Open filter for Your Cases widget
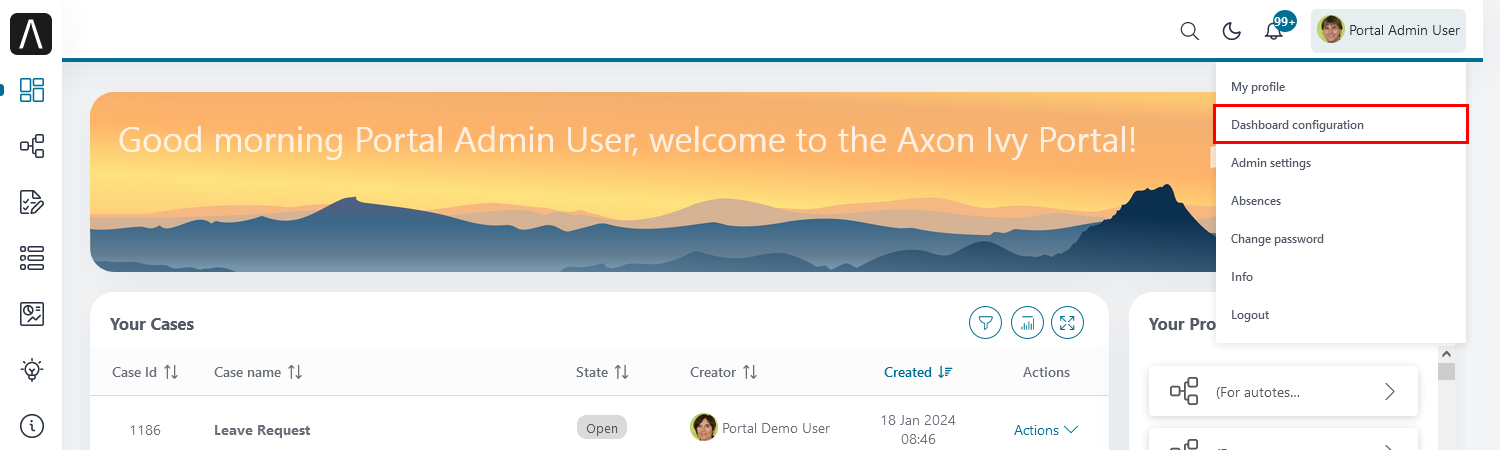 click(985, 323)
